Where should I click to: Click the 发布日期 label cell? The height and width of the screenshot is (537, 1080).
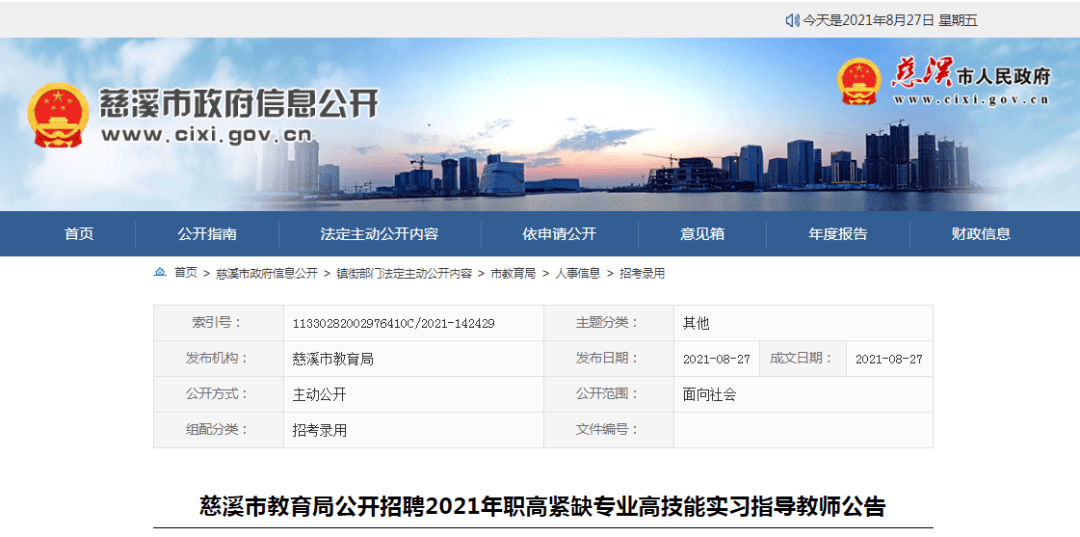pyautogui.click(x=609, y=359)
